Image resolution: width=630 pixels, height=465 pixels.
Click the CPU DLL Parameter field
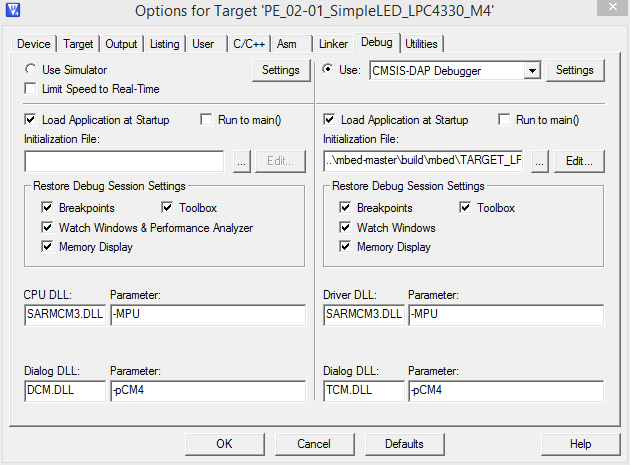pos(207,315)
